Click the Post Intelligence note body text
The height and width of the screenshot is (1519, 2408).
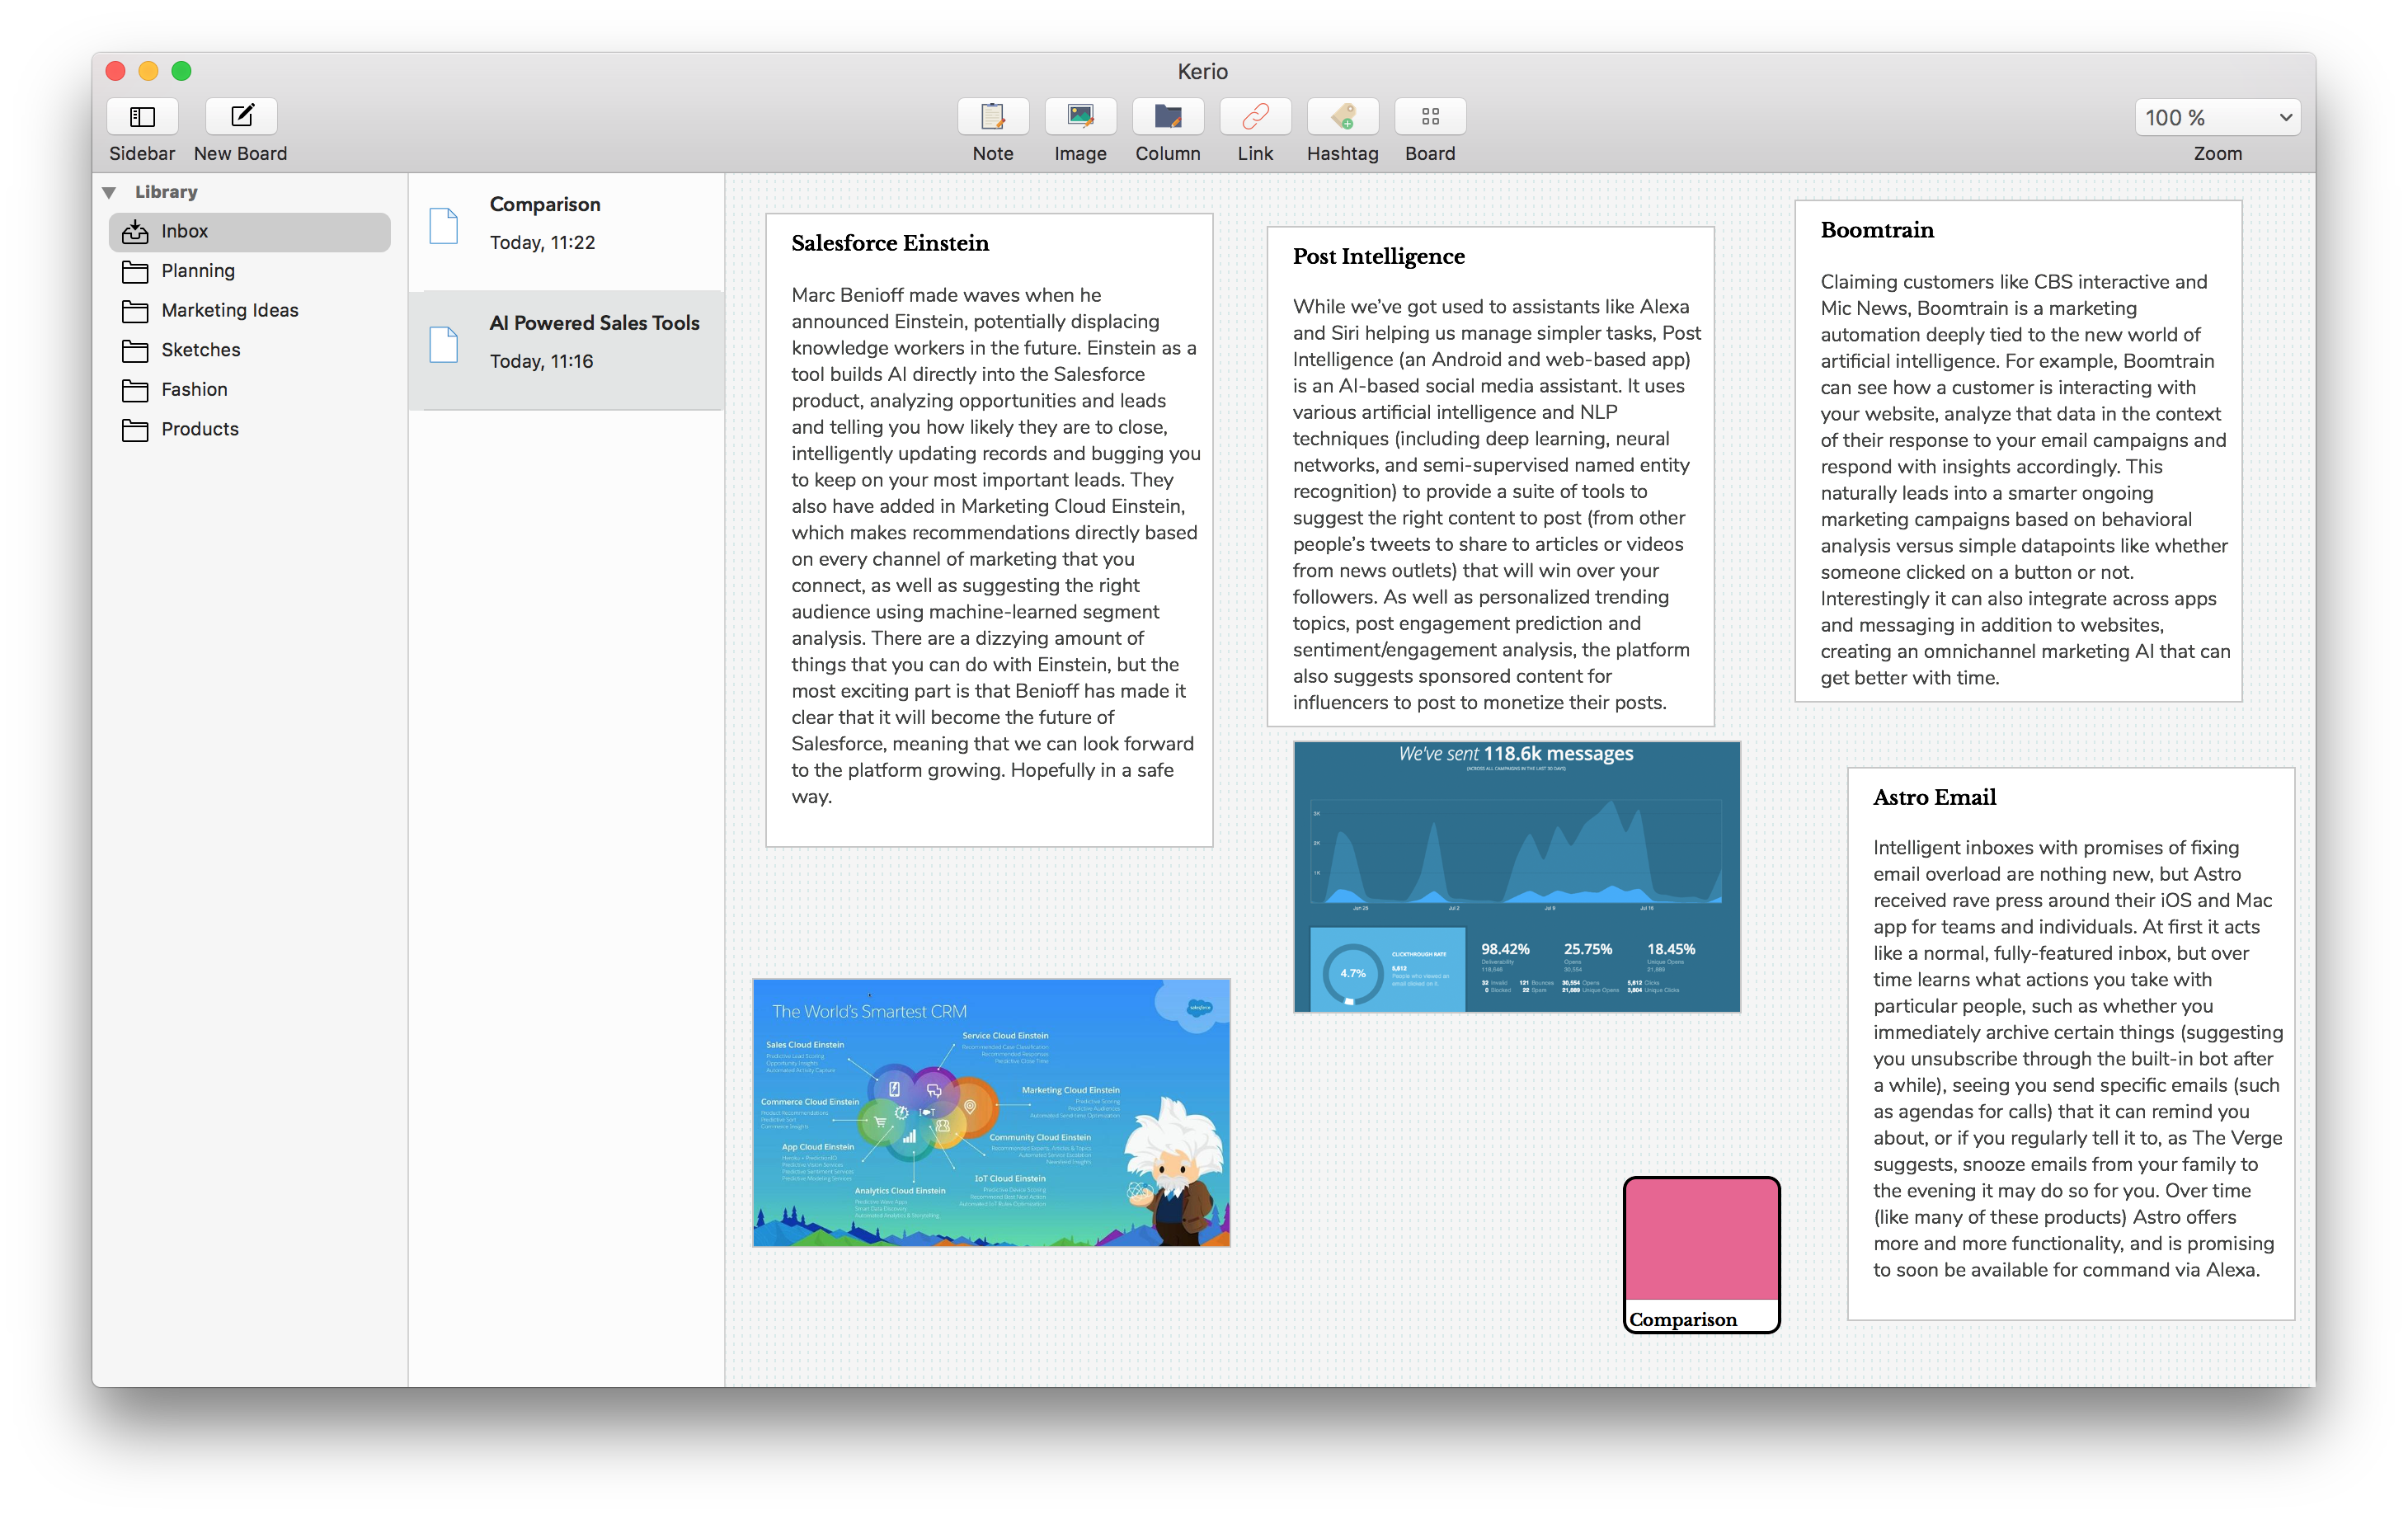pyautogui.click(x=1496, y=505)
